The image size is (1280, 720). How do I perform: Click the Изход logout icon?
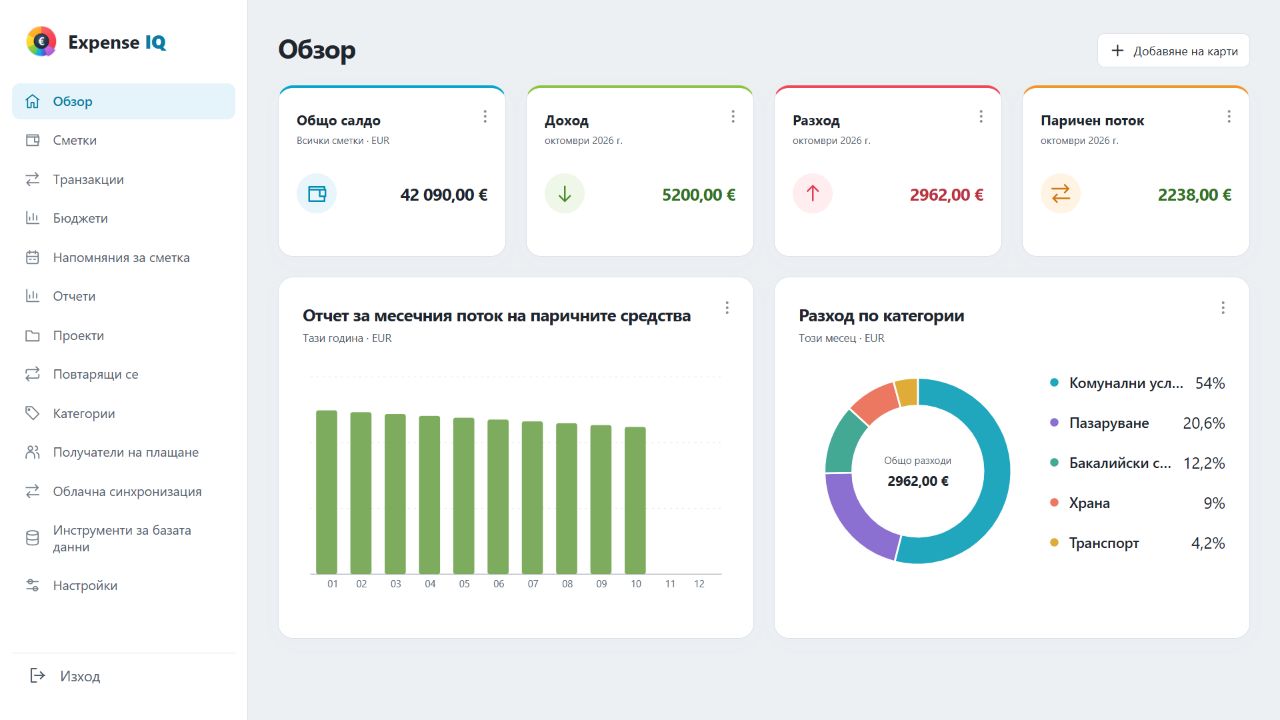(x=38, y=676)
